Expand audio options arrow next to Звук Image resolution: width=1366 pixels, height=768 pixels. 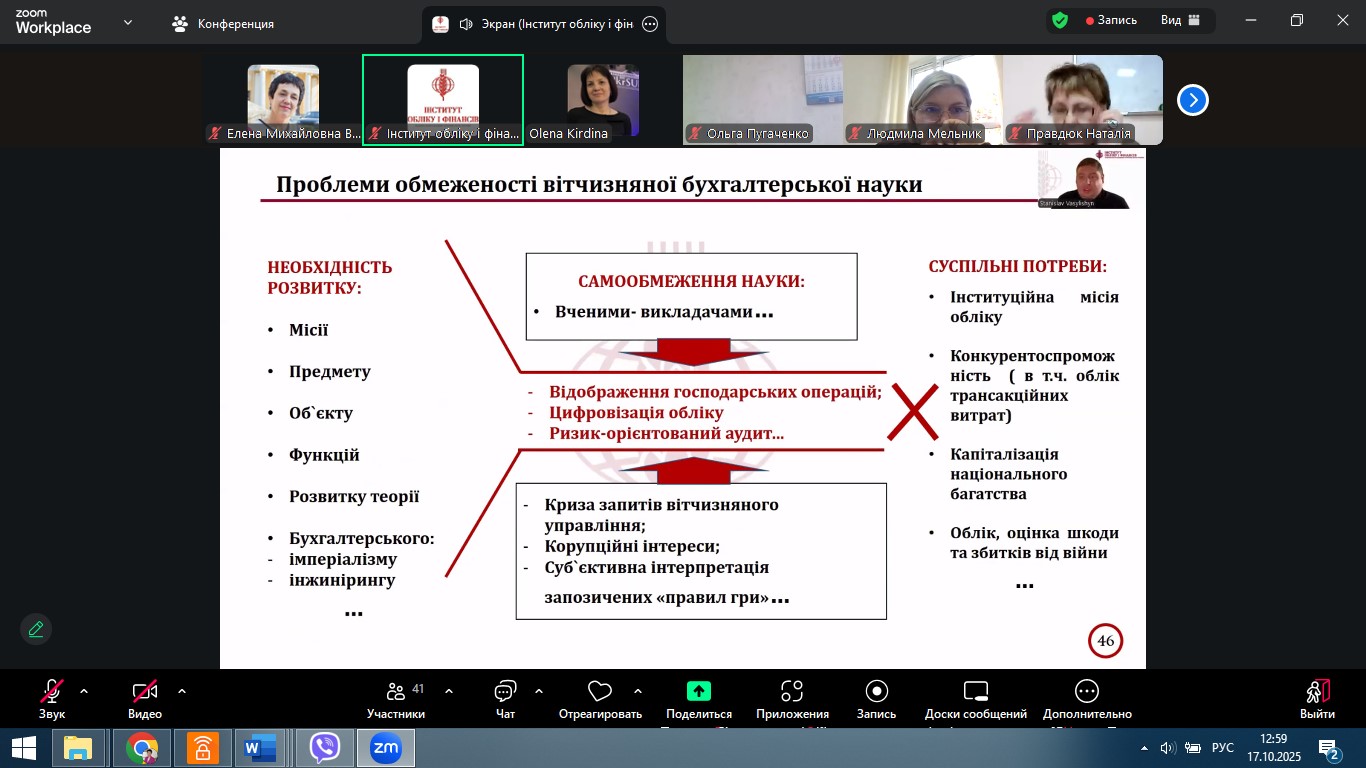(x=84, y=691)
